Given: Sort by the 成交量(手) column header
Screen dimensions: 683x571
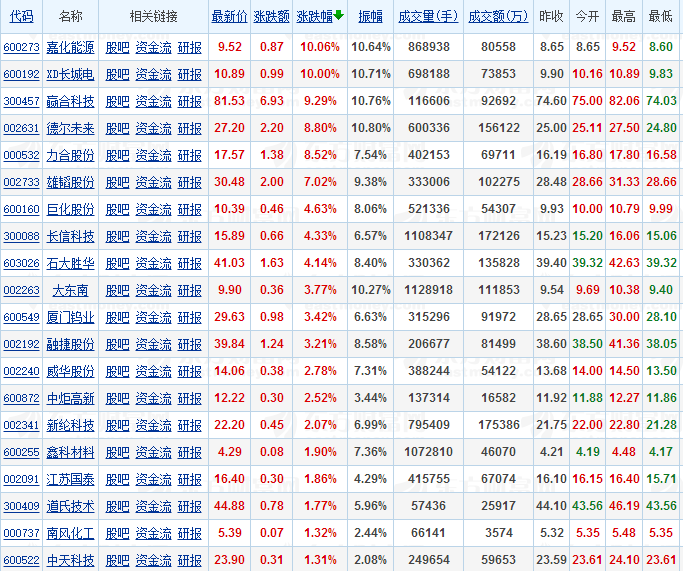Looking at the screenshot, I should pyautogui.click(x=427, y=17).
